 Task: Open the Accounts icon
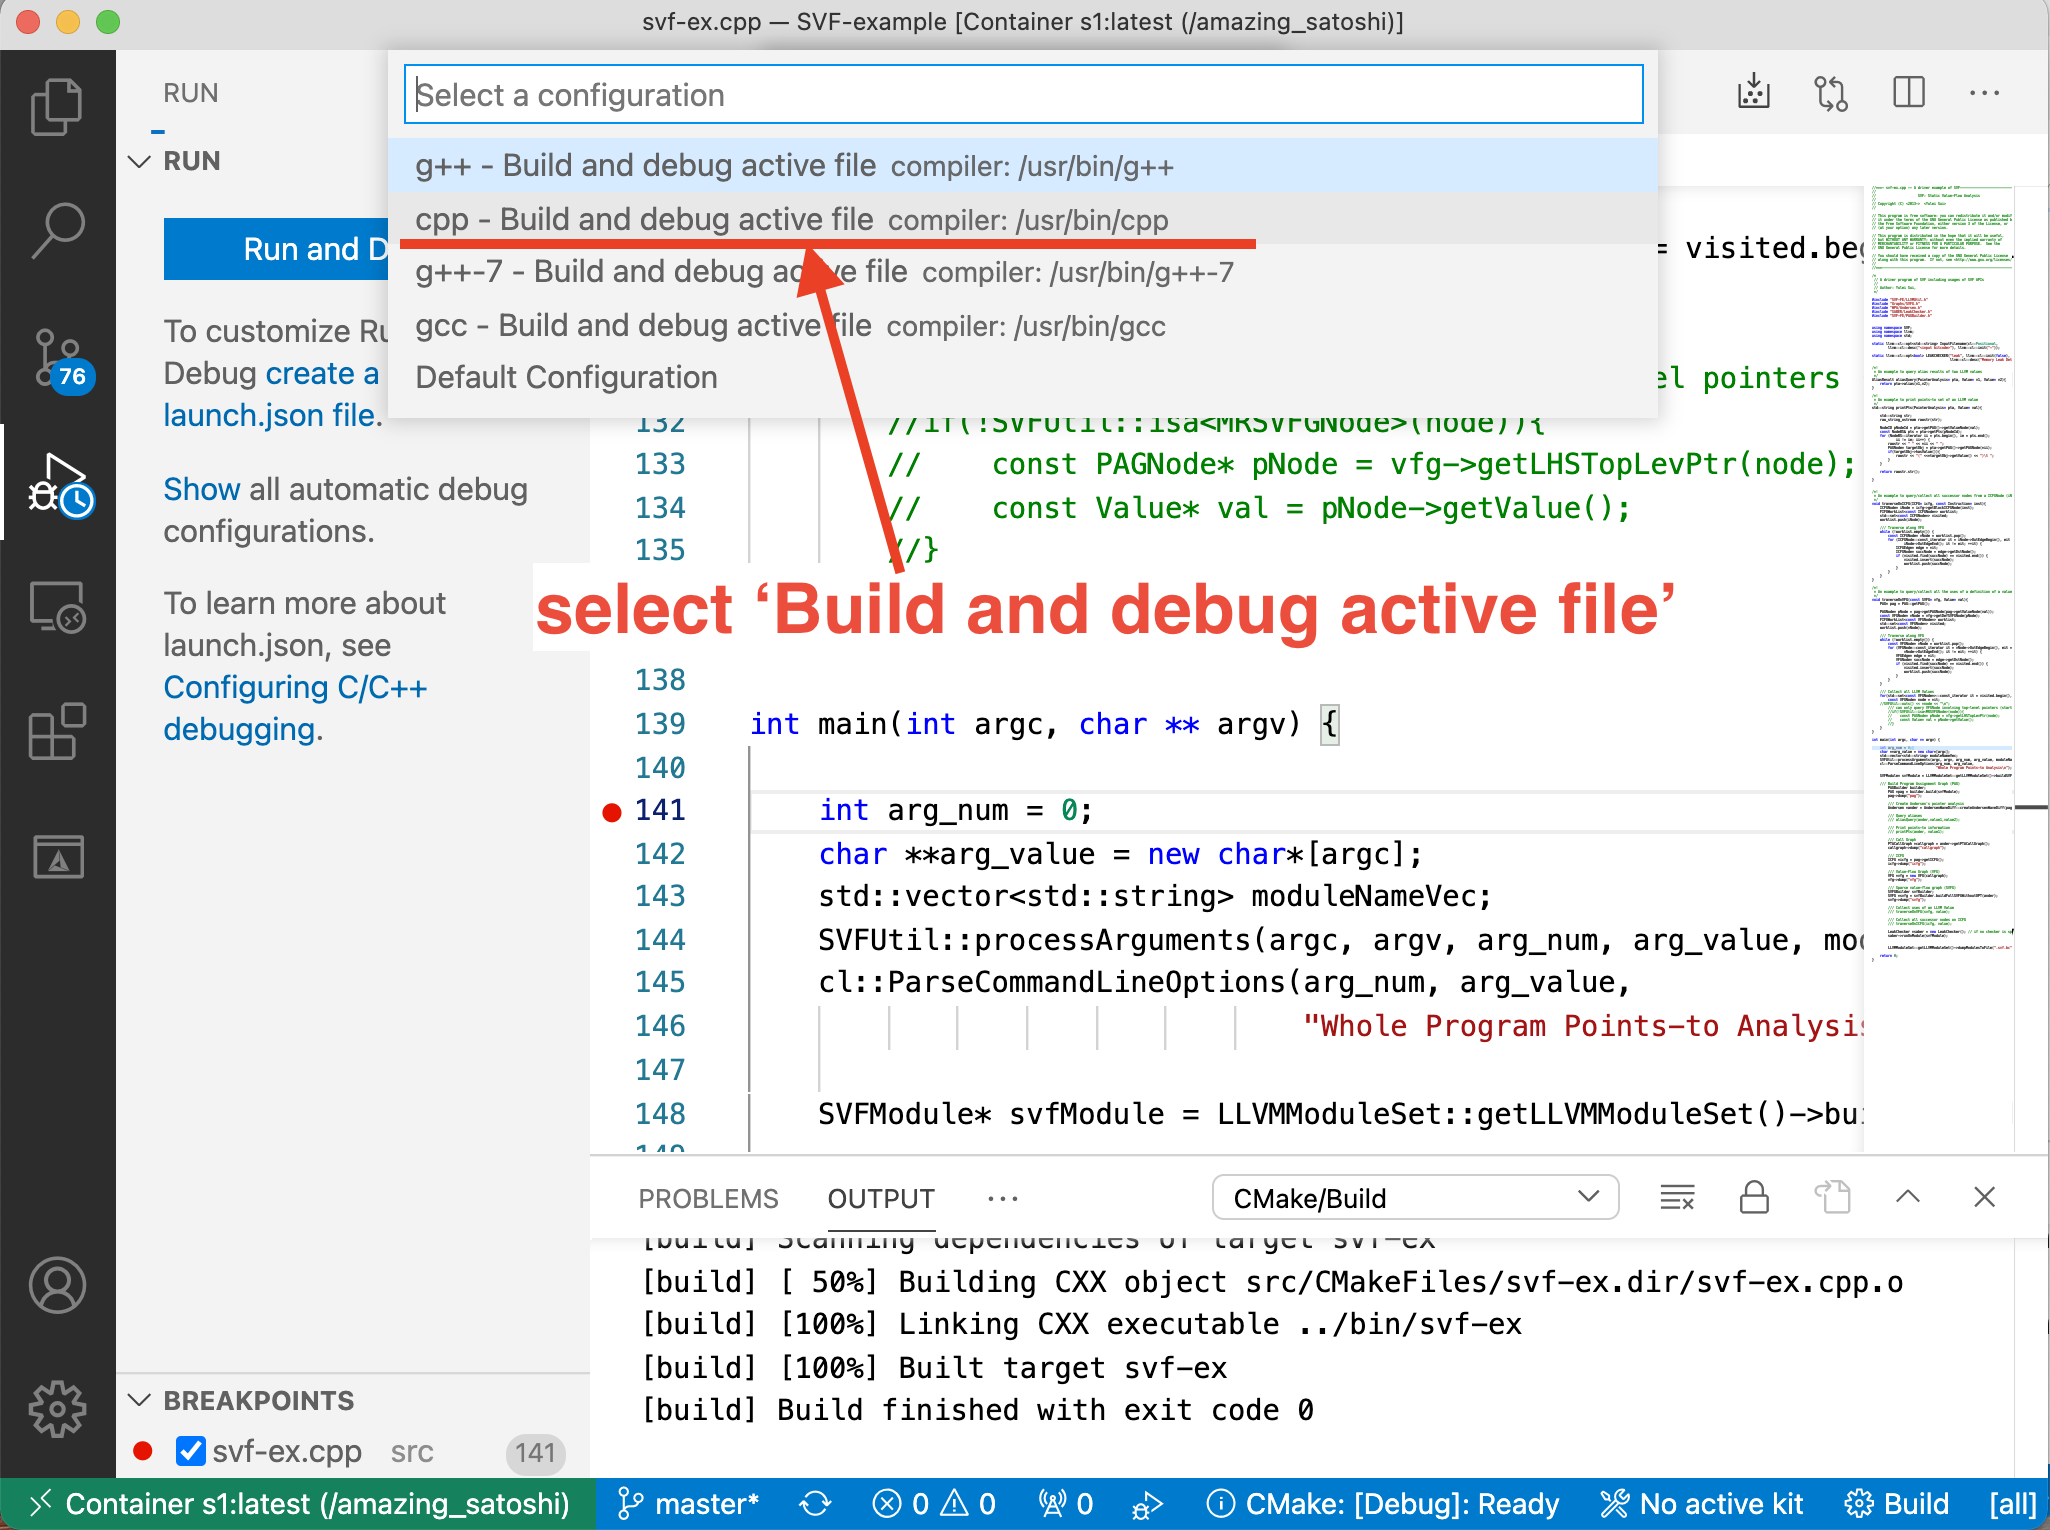[x=57, y=1285]
